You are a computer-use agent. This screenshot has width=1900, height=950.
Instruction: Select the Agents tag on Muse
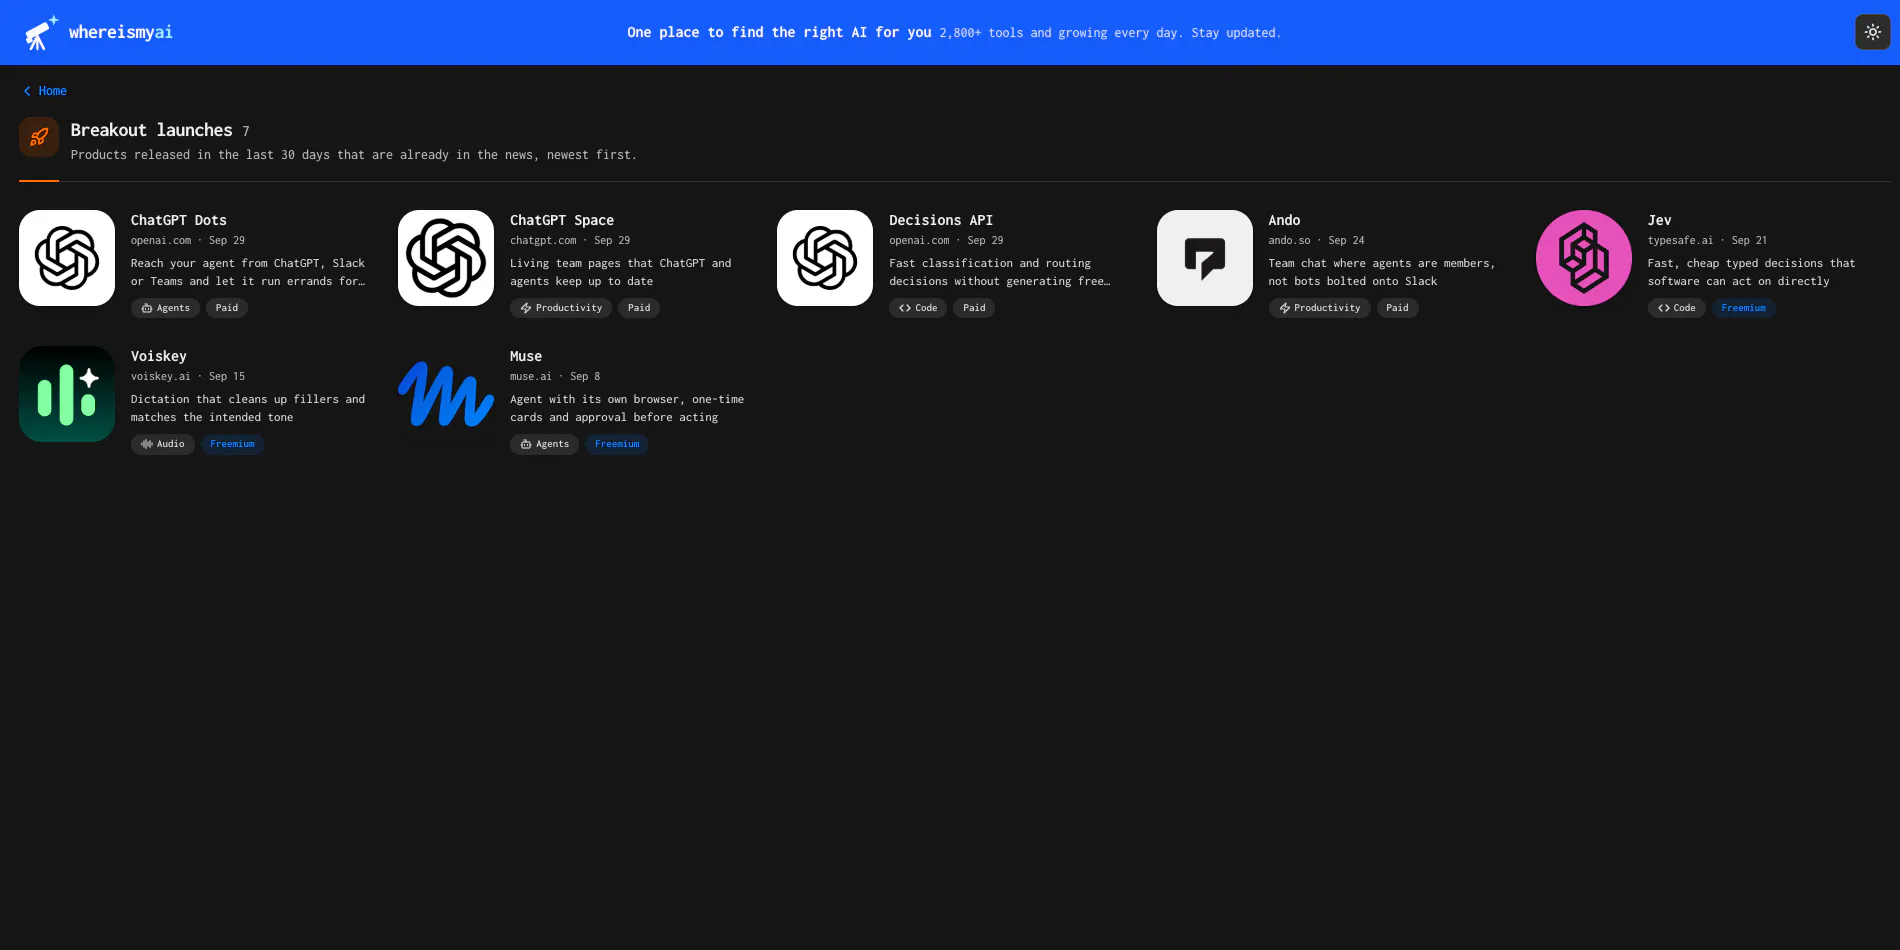[x=544, y=444]
